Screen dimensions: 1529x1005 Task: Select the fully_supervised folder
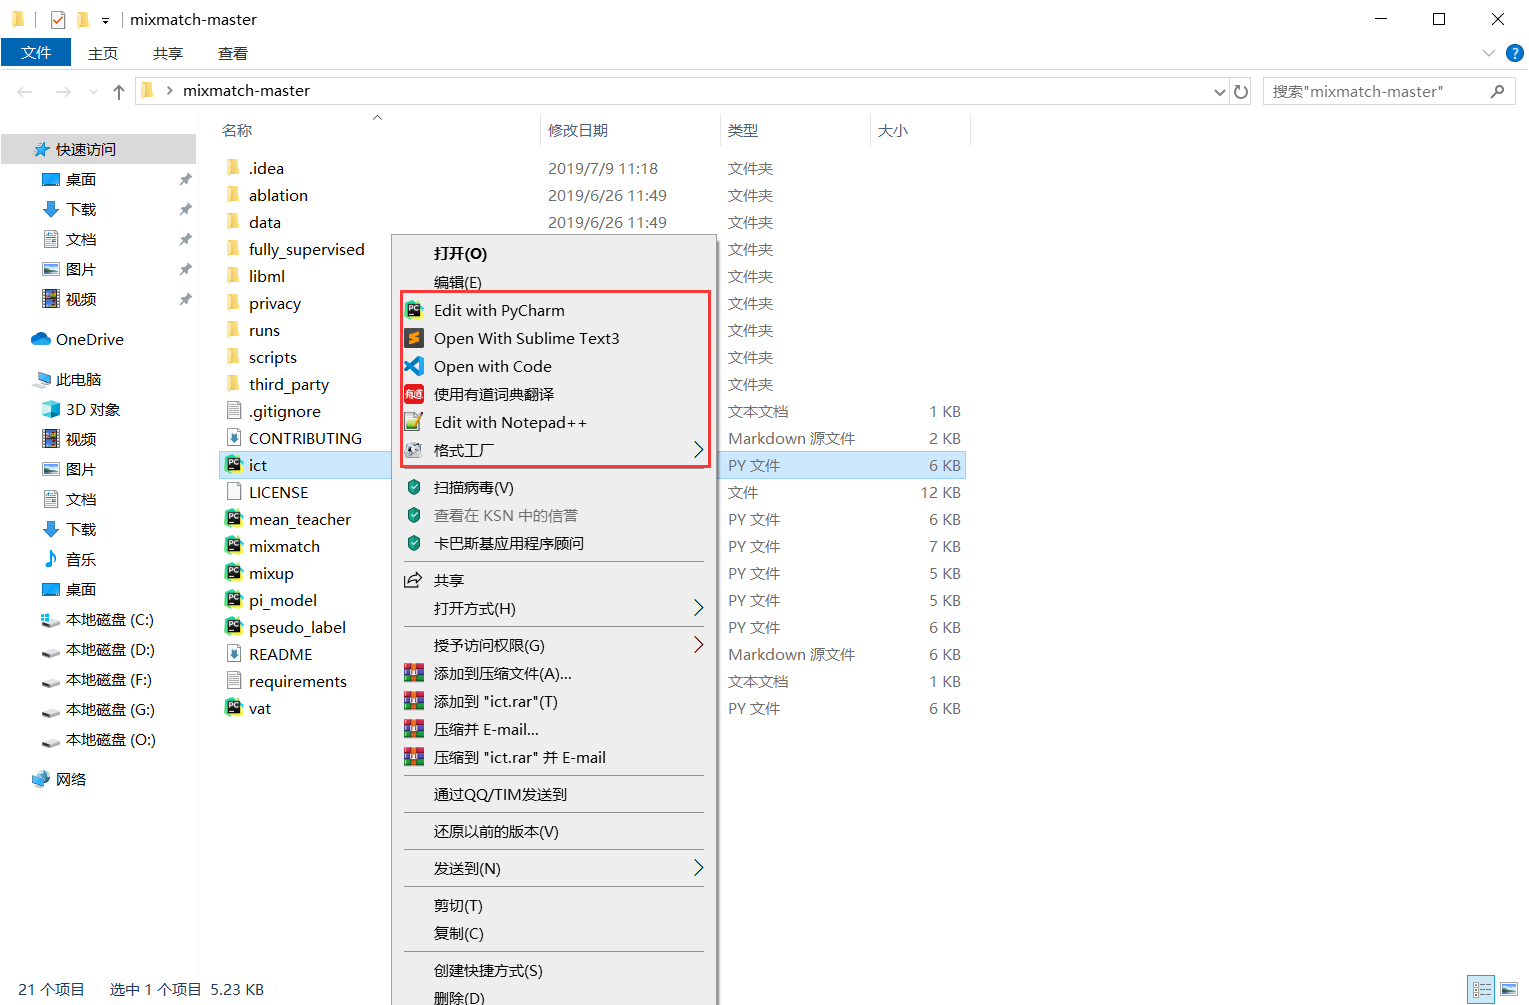(x=306, y=249)
